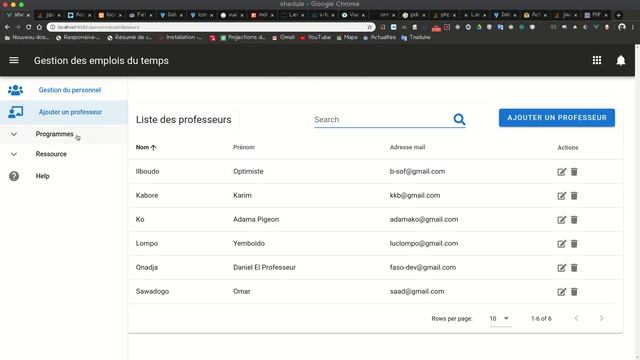
Task: Click the first name Adama Pigeon
Action: [256, 220]
